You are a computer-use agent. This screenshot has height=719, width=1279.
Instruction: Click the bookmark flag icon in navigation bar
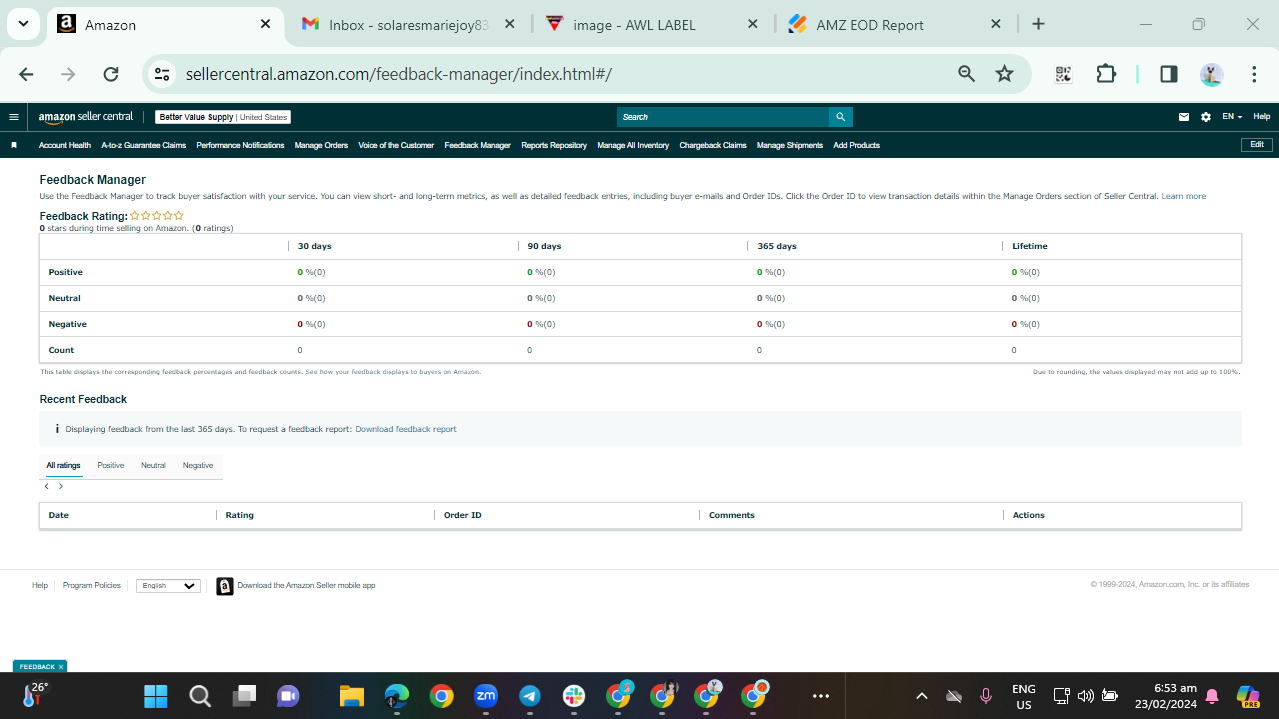14,145
